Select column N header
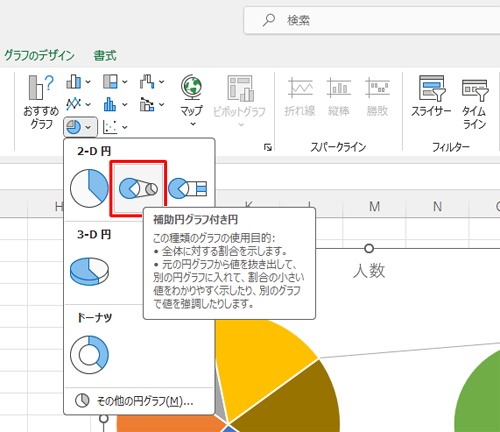This screenshot has height=432, width=500. coord(437,207)
